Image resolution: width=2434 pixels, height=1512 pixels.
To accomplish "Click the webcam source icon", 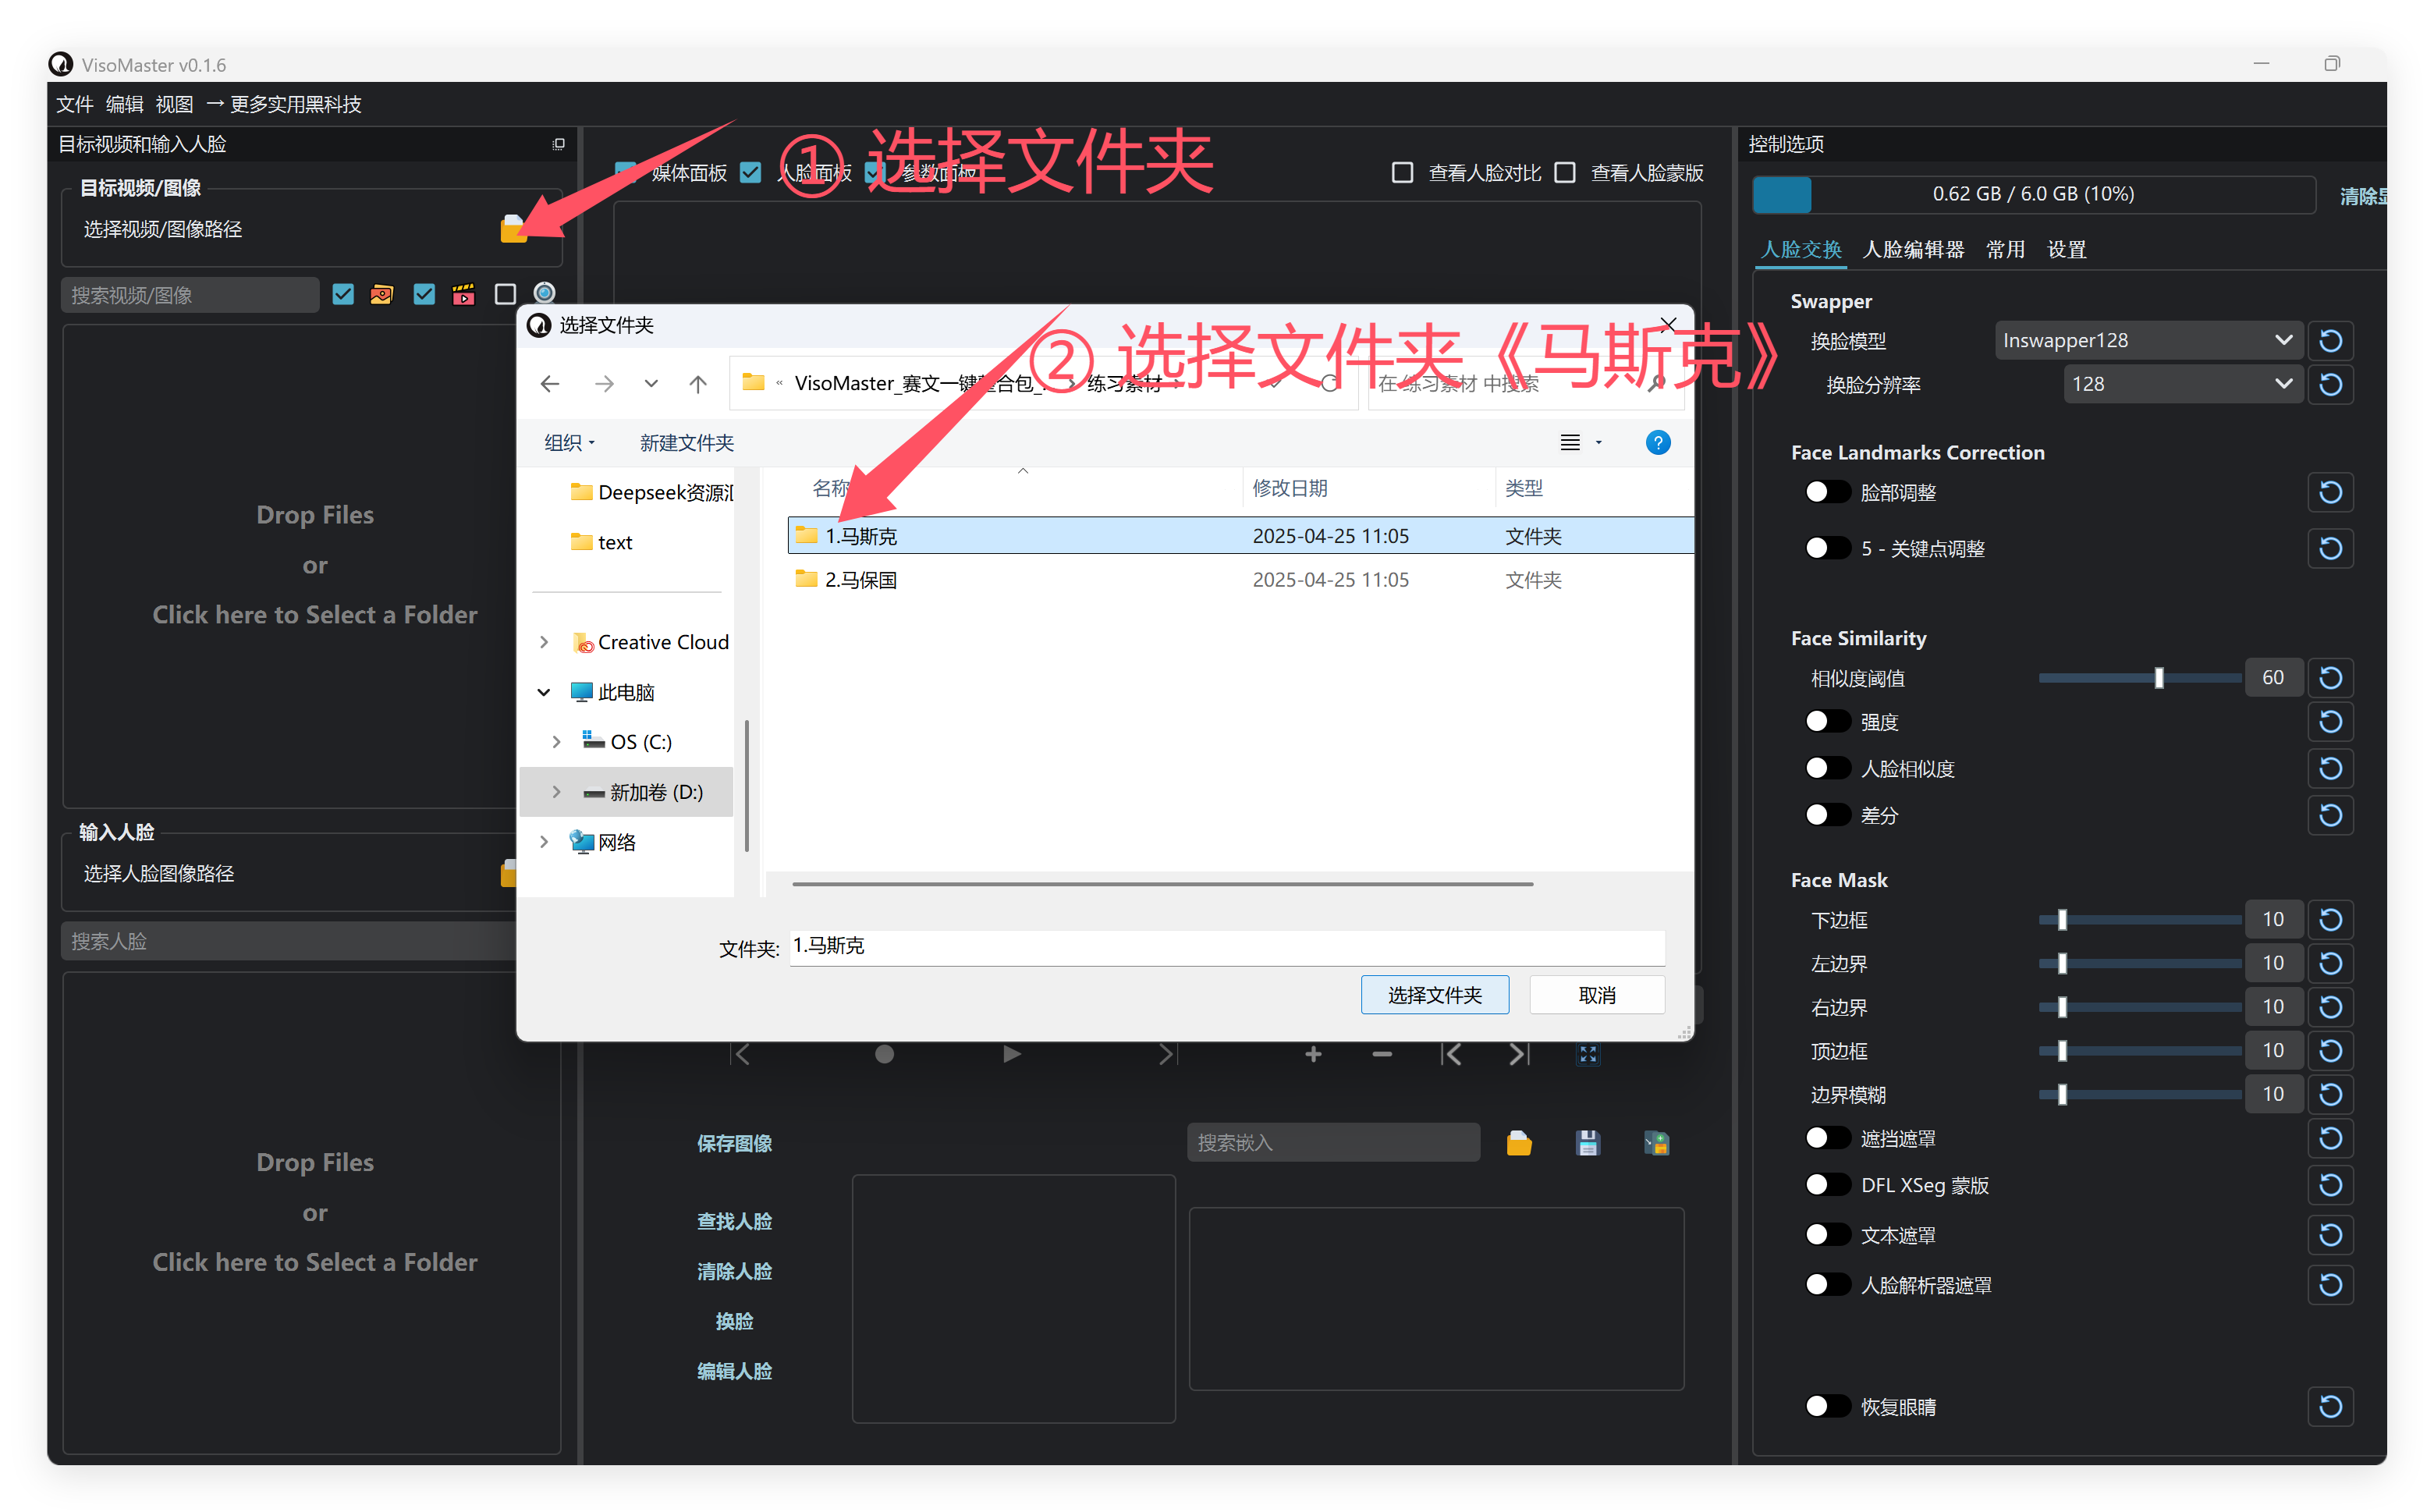I will pyautogui.click(x=544, y=293).
